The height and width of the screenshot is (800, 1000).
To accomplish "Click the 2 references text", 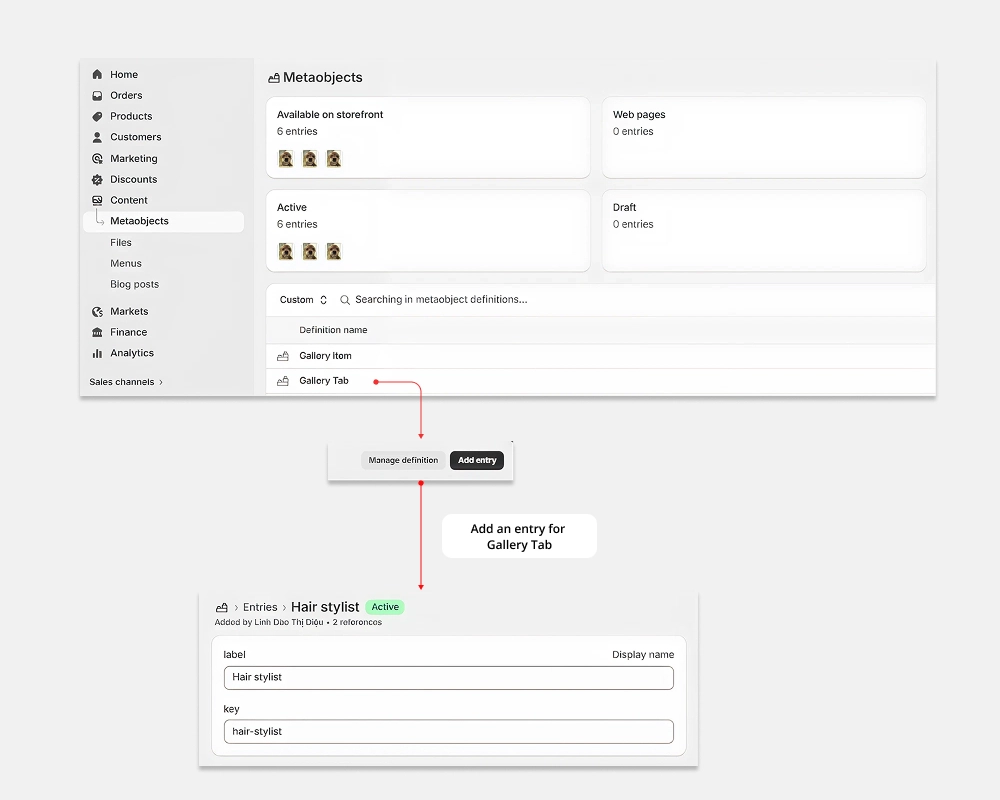I will click(x=357, y=623).
